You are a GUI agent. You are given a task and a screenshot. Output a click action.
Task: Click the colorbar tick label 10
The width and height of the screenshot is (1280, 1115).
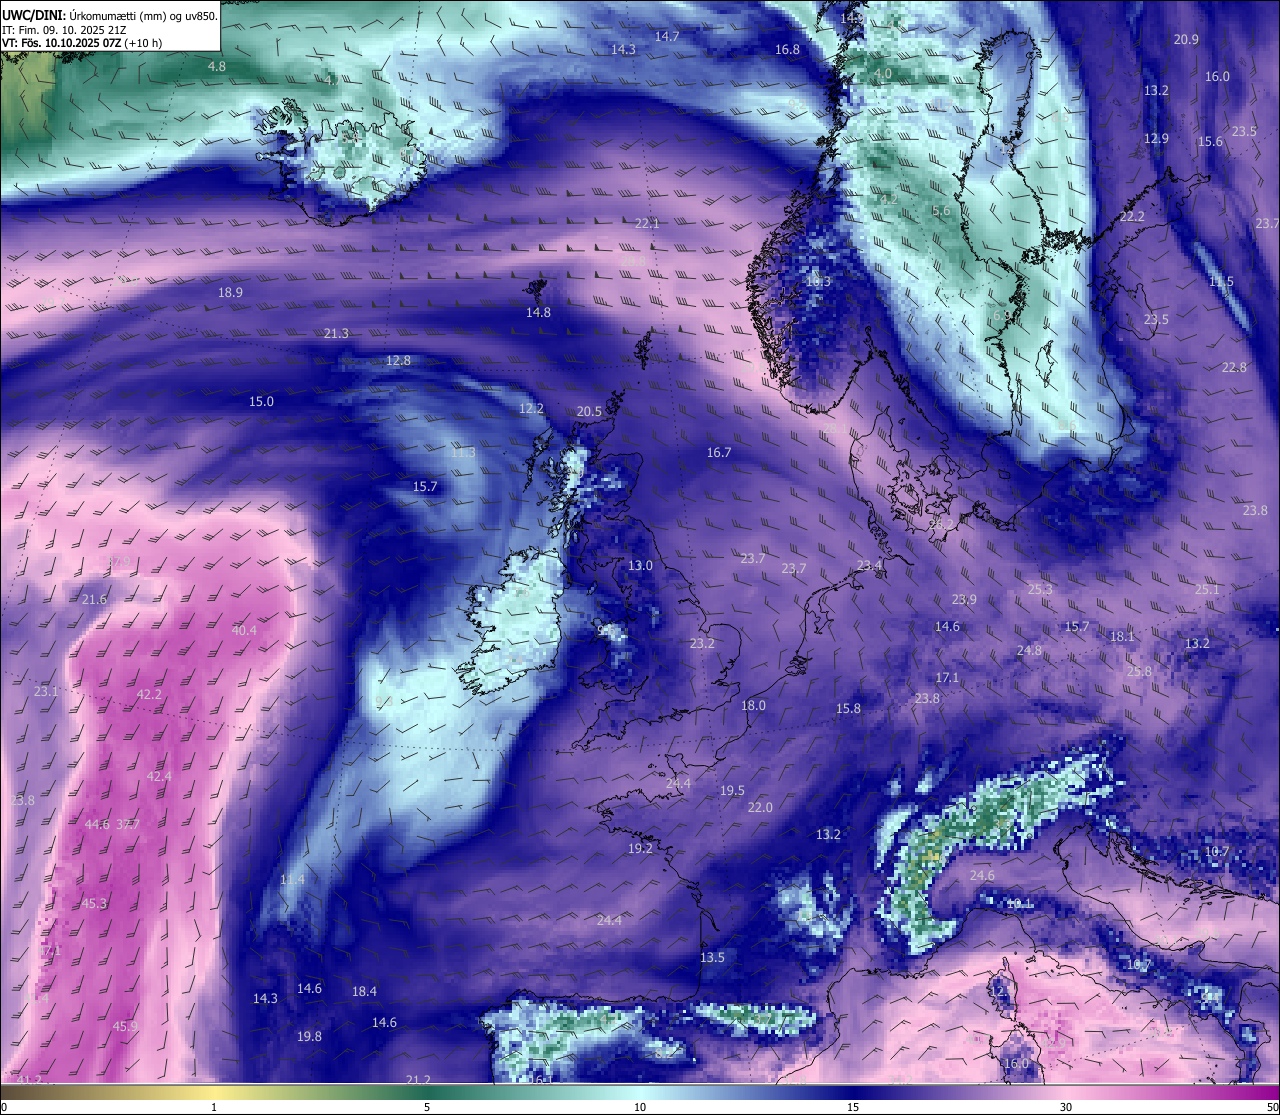click(640, 1107)
